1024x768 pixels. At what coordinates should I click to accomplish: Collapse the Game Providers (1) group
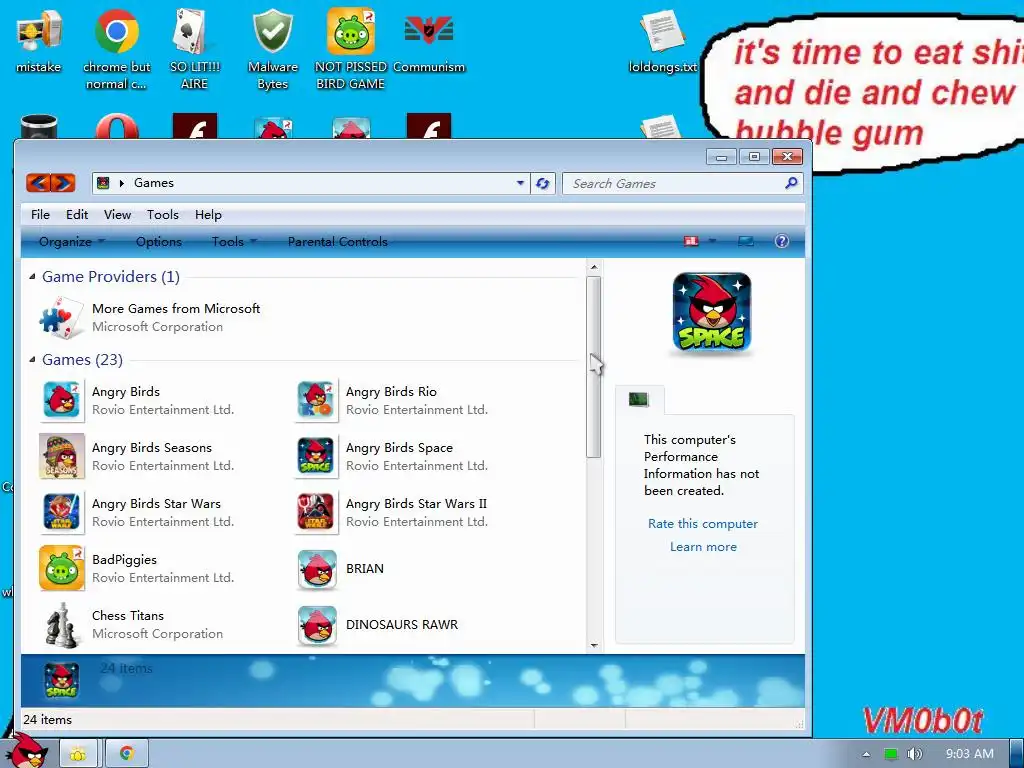(32, 277)
